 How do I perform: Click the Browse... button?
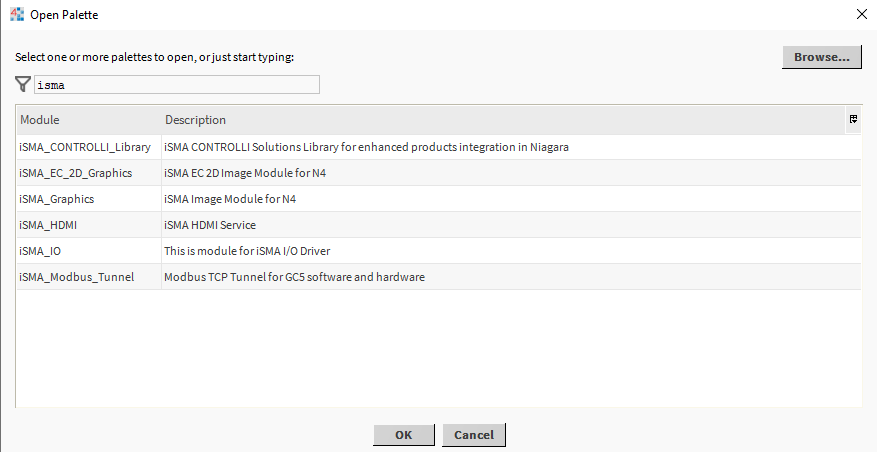pos(821,57)
